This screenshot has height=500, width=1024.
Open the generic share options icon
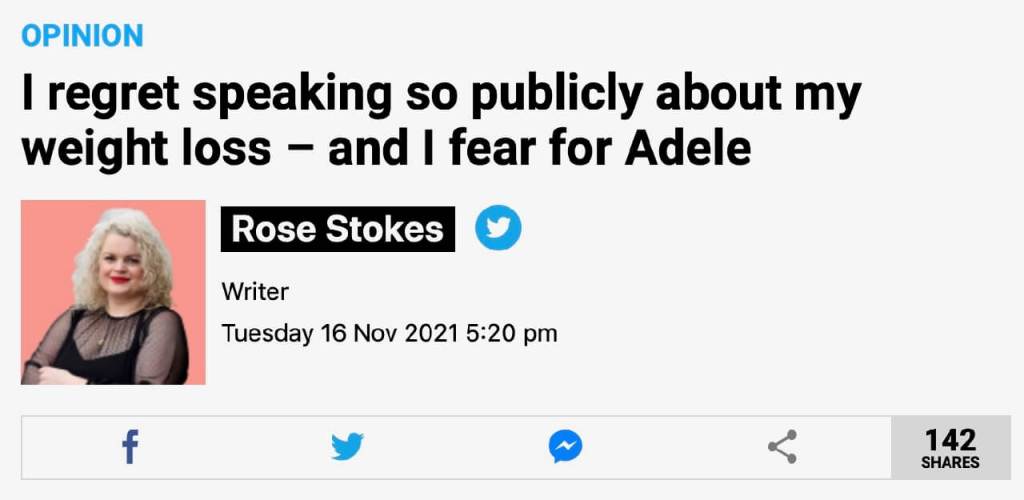(782, 446)
